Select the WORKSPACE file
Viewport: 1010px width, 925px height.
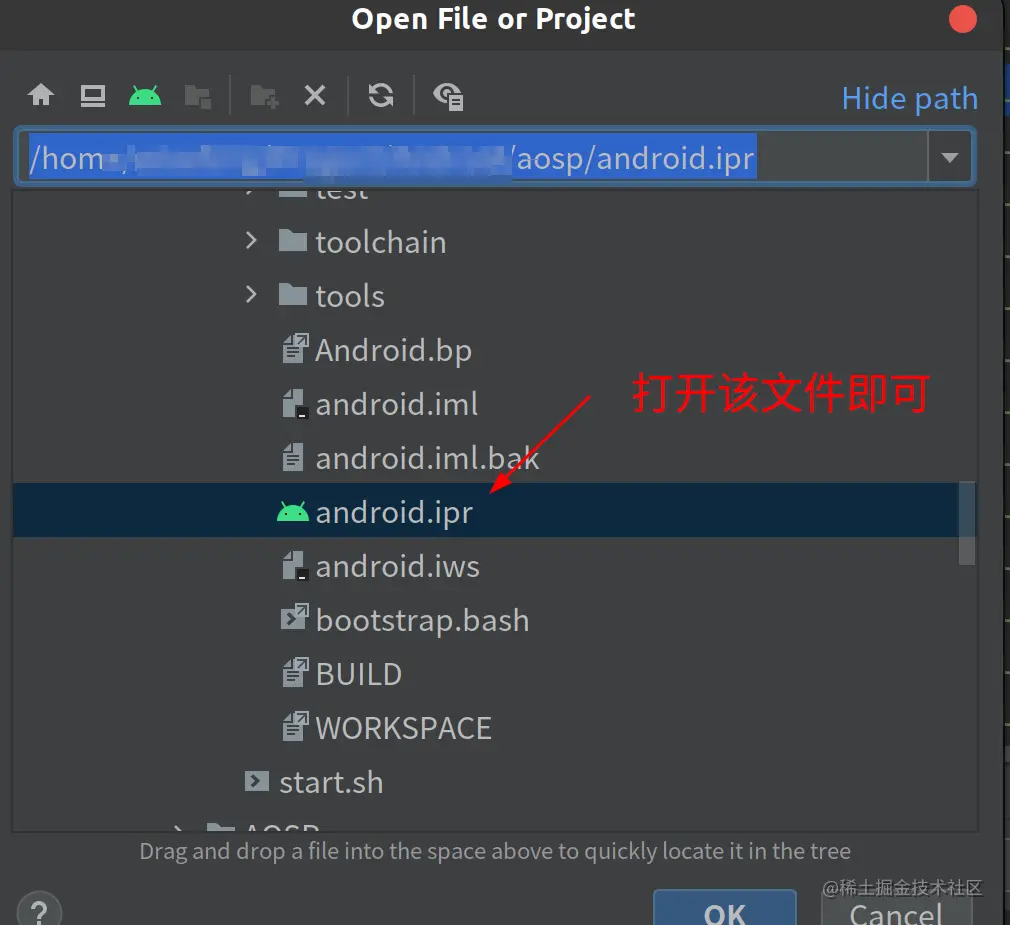click(x=404, y=729)
